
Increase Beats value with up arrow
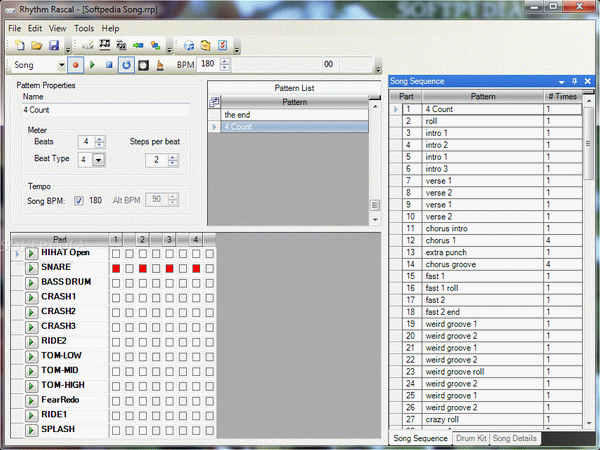pyautogui.click(x=100, y=138)
